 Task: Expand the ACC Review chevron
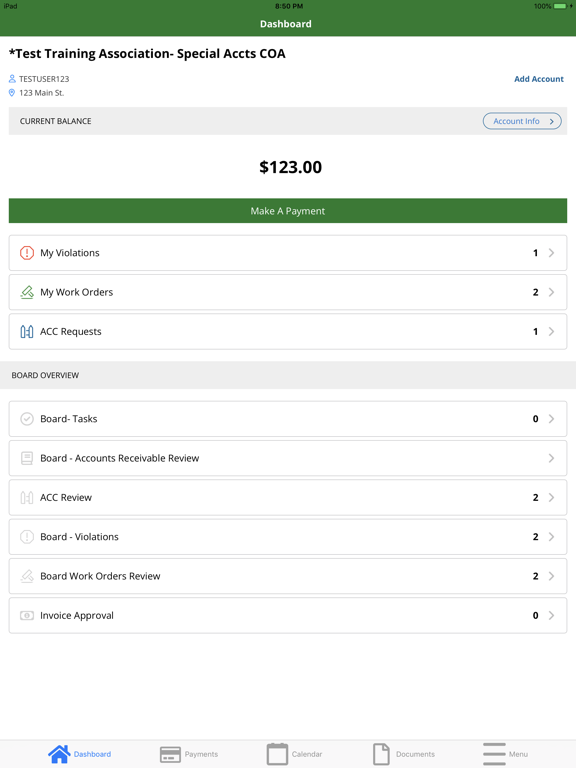(x=551, y=497)
